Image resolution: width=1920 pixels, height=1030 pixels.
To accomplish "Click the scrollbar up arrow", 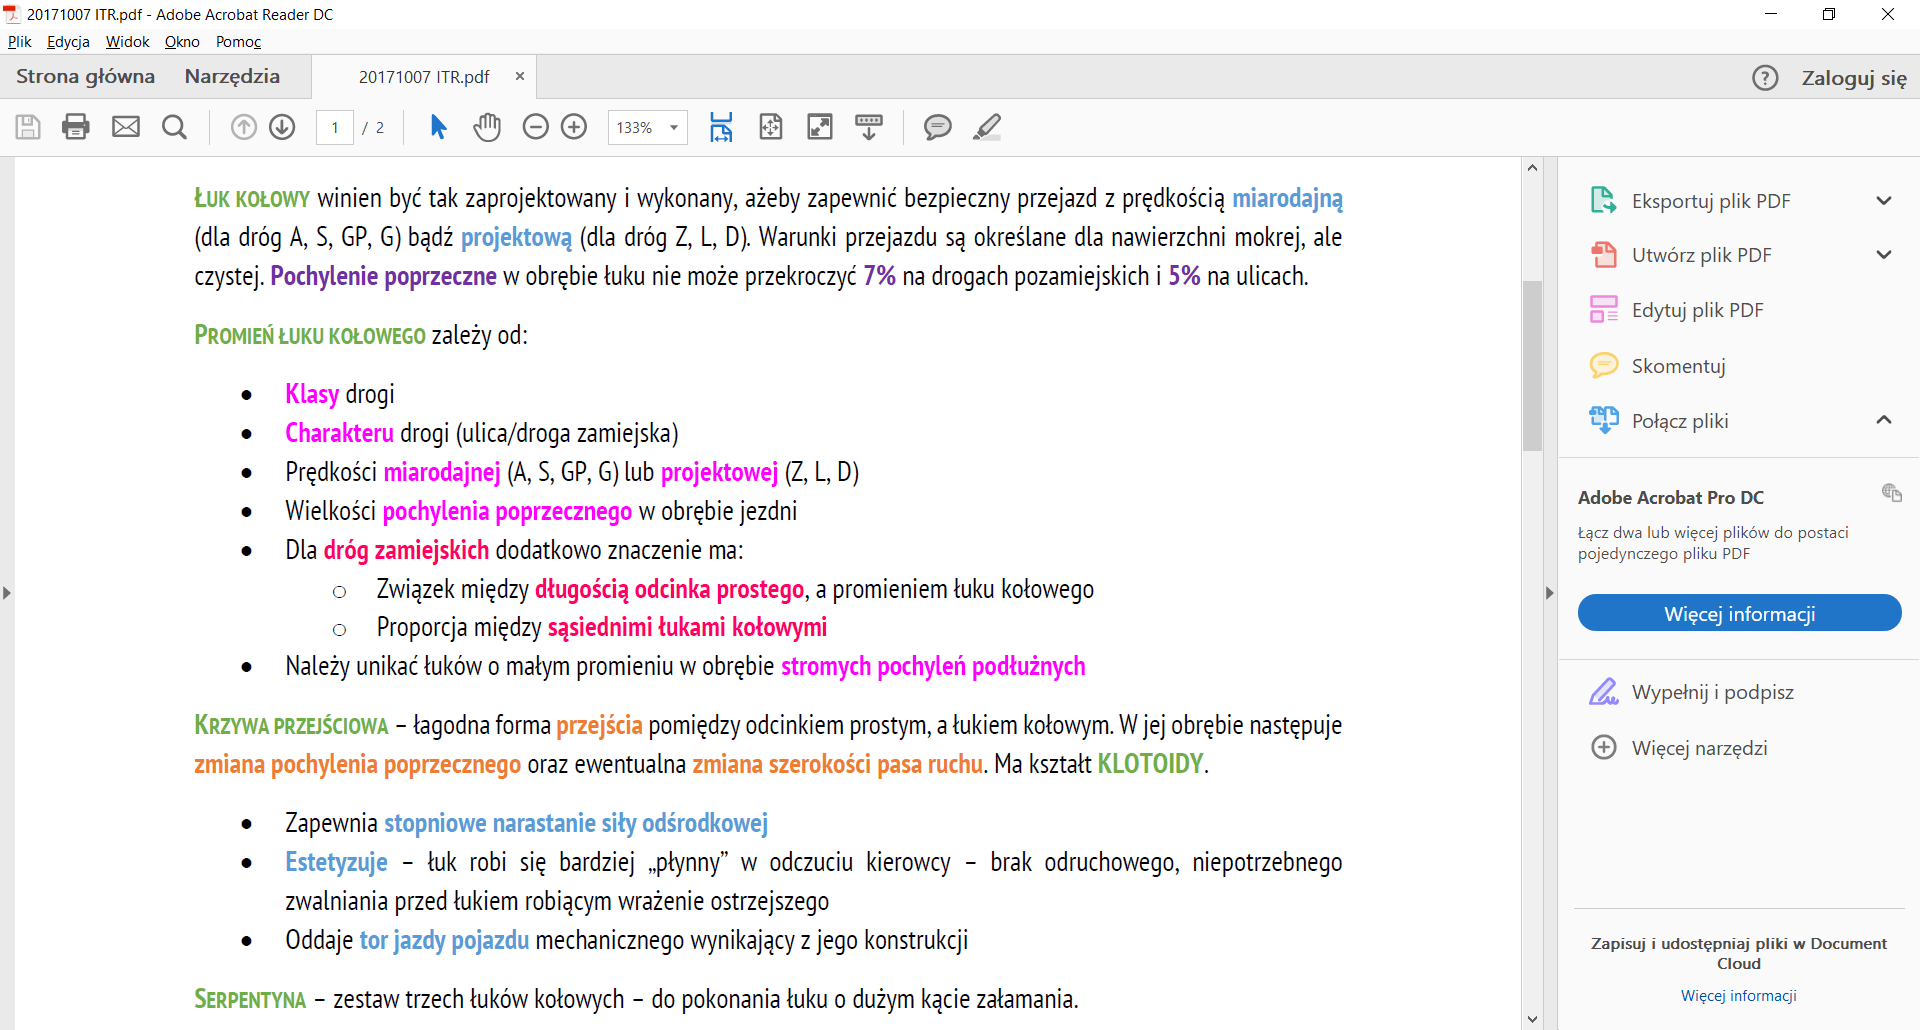I will (x=1532, y=167).
